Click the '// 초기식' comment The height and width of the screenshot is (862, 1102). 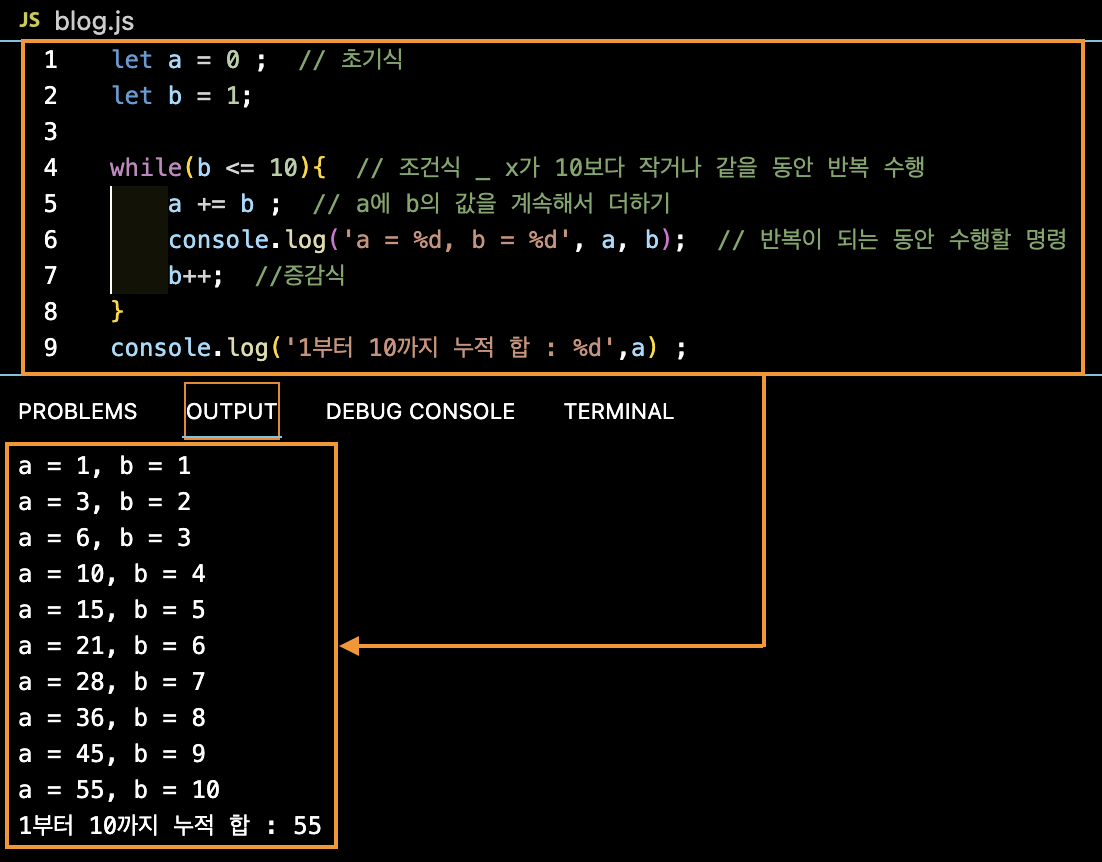coord(350,59)
